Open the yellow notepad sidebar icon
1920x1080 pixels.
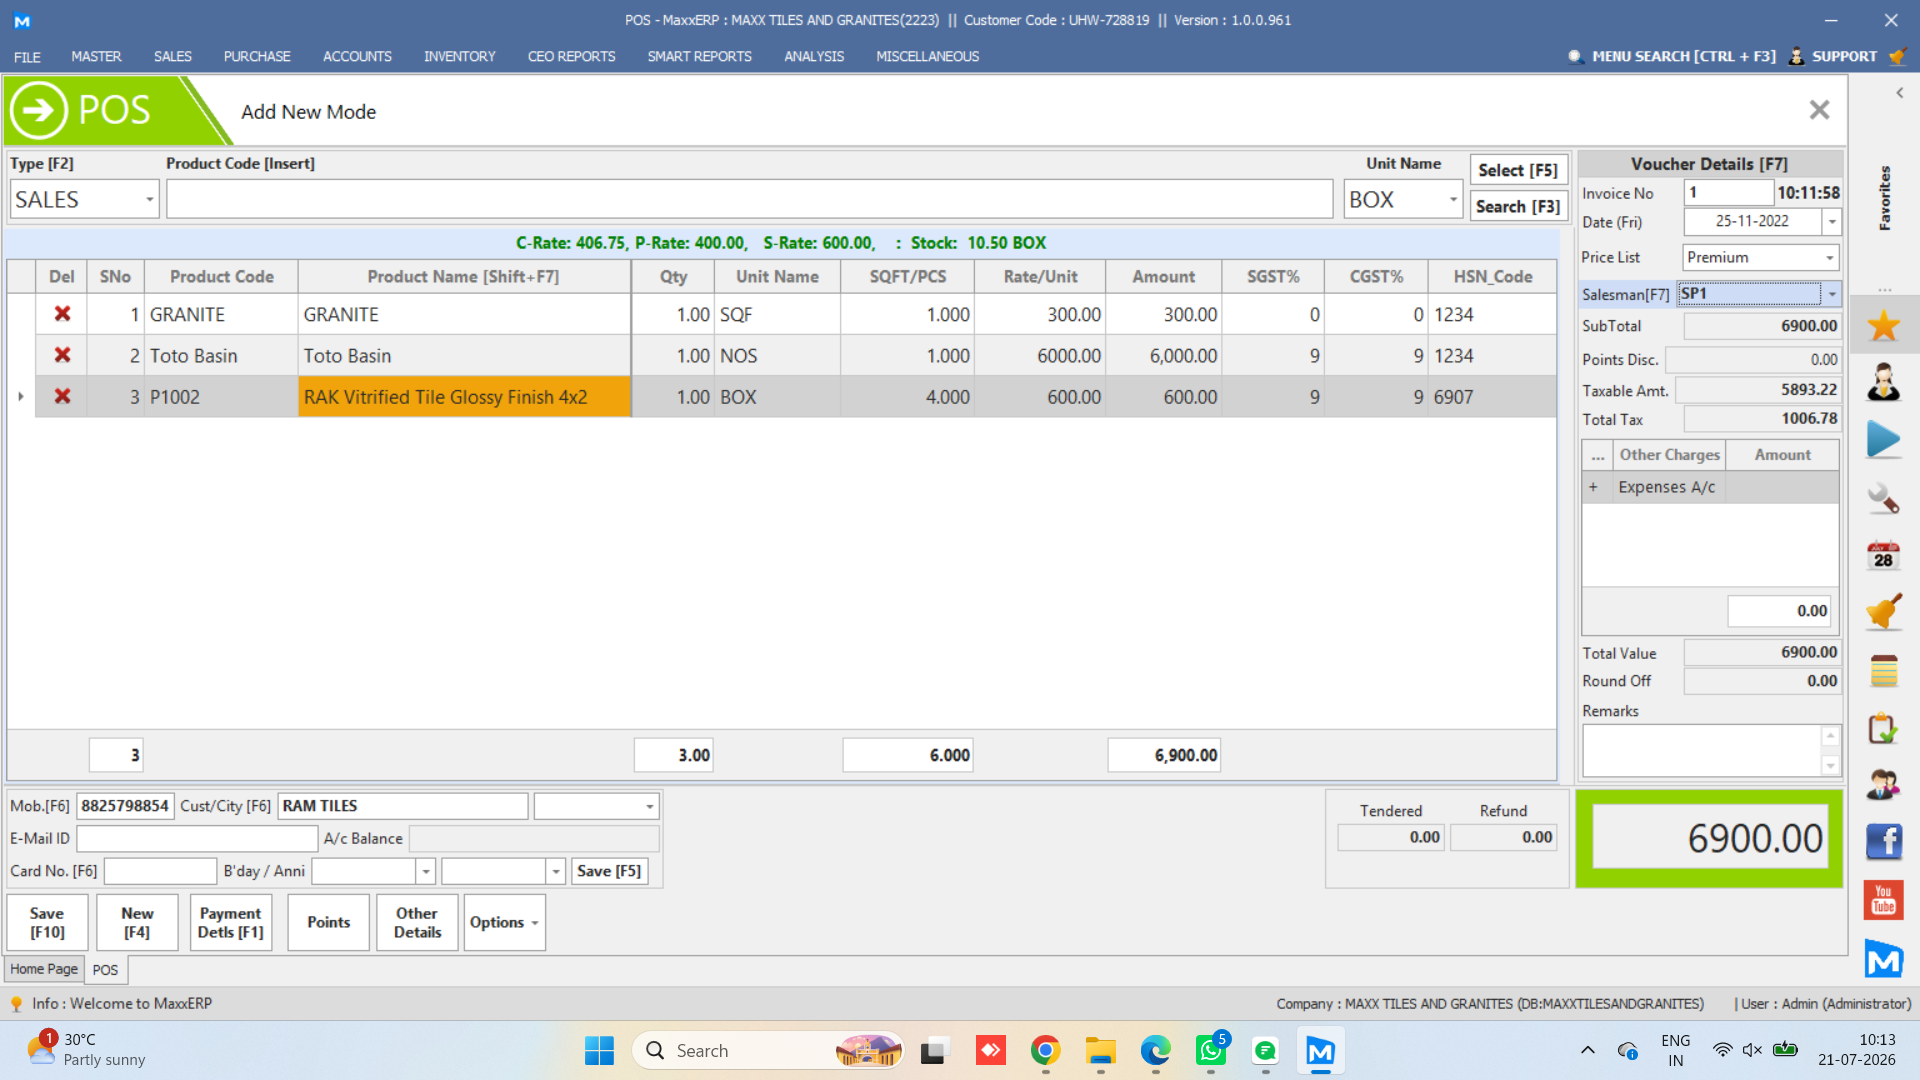1883,671
